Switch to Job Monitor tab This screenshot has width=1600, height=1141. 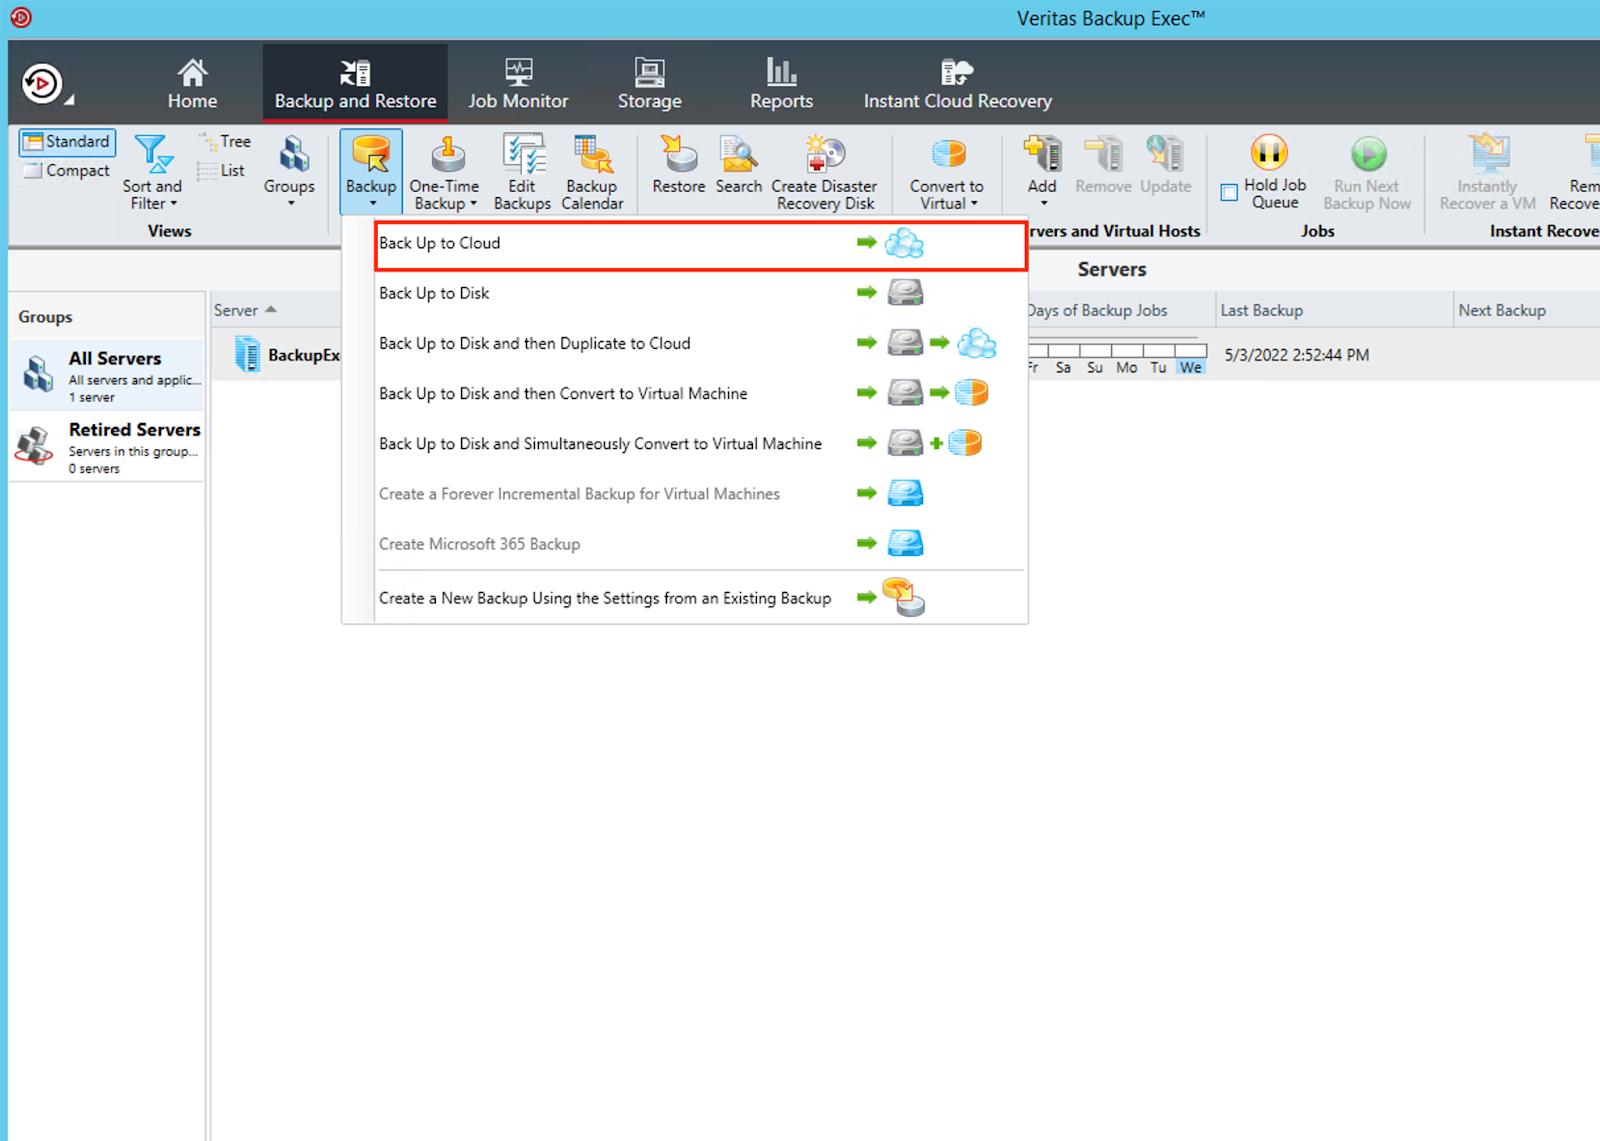(518, 84)
